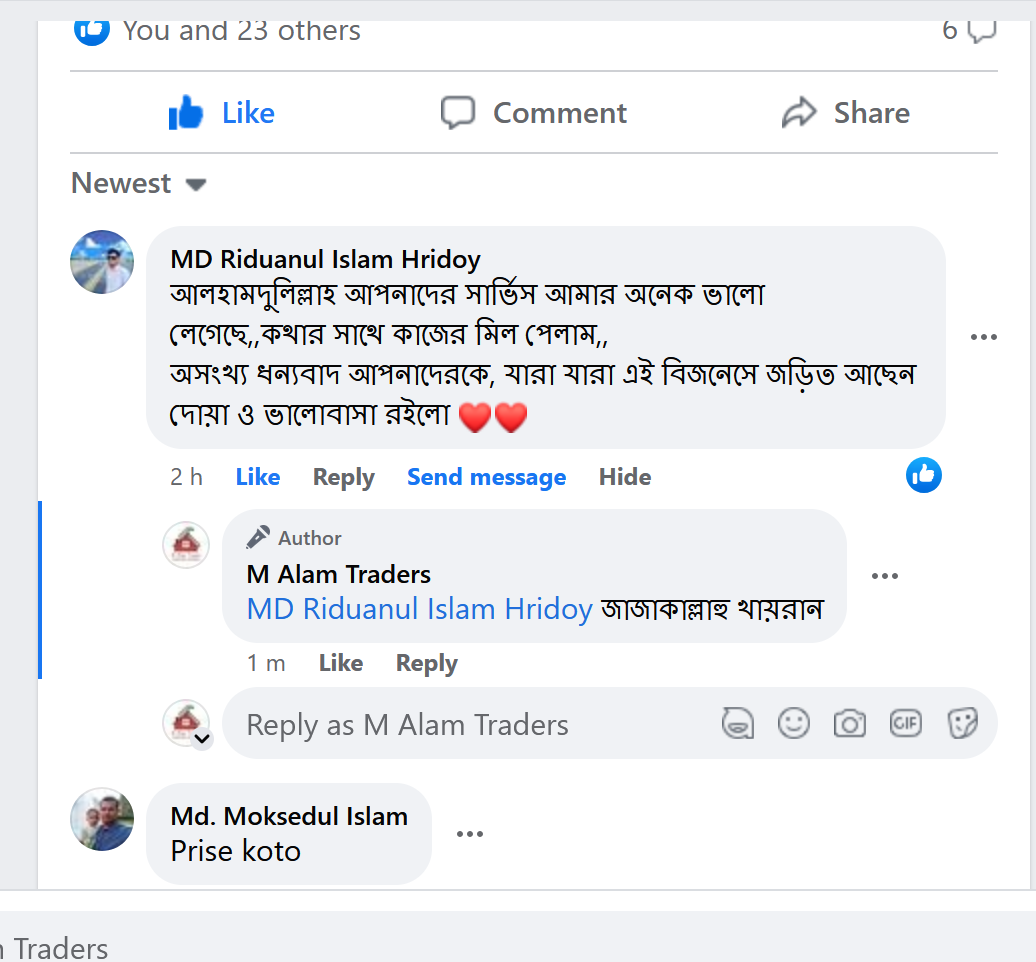Open the GIF picker icon
The width and height of the screenshot is (1036, 962).
(x=905, y=723)
